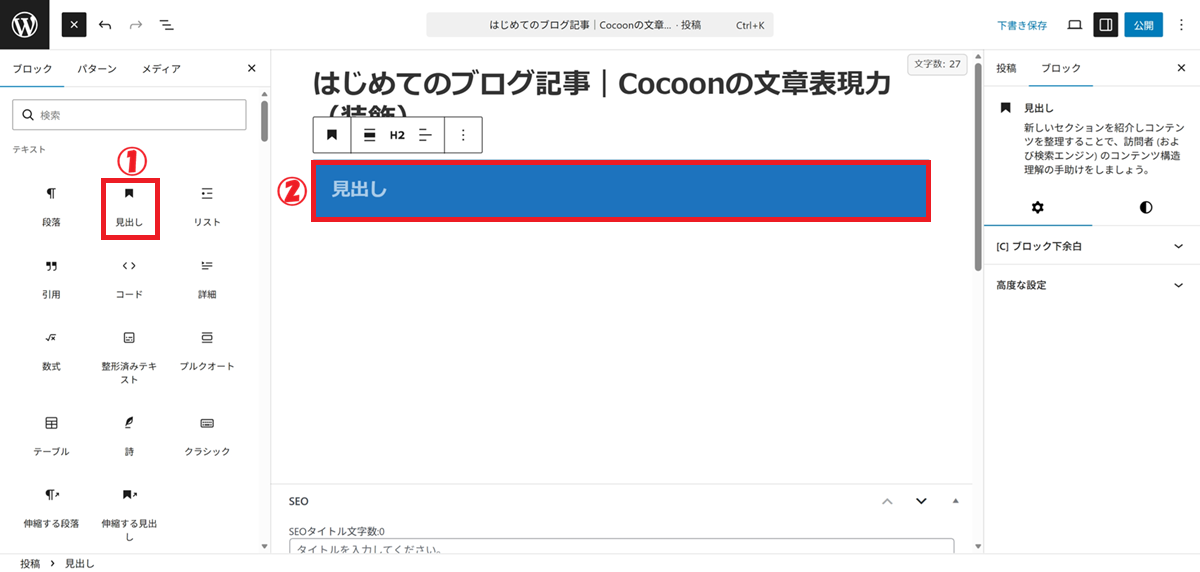
Task: Insert the リスト list block
Action: [x=207, y=206]
